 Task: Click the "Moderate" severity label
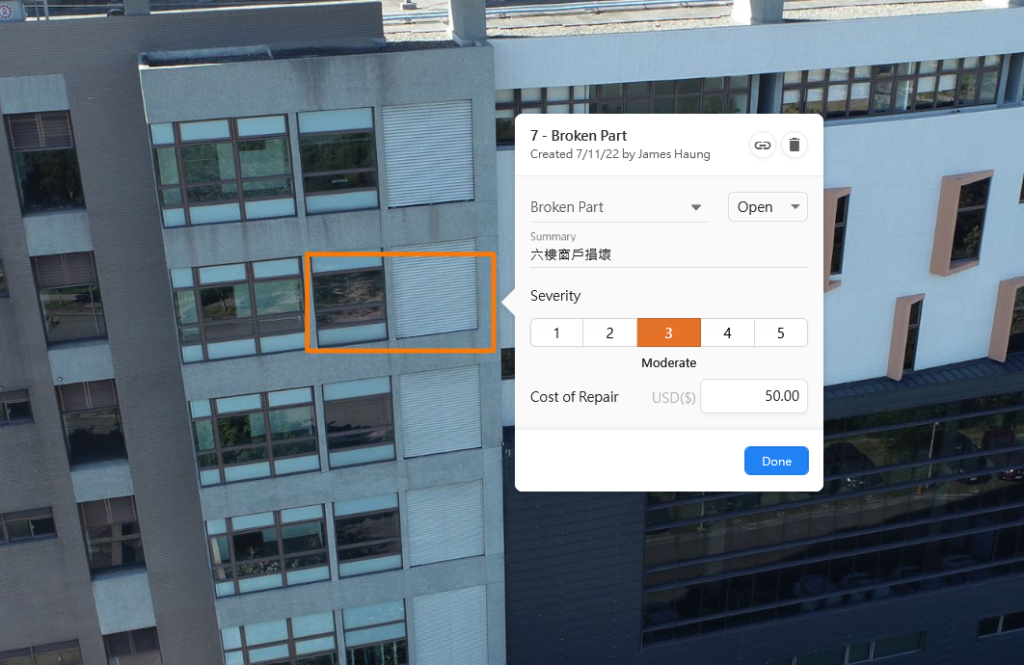point(669,363)
